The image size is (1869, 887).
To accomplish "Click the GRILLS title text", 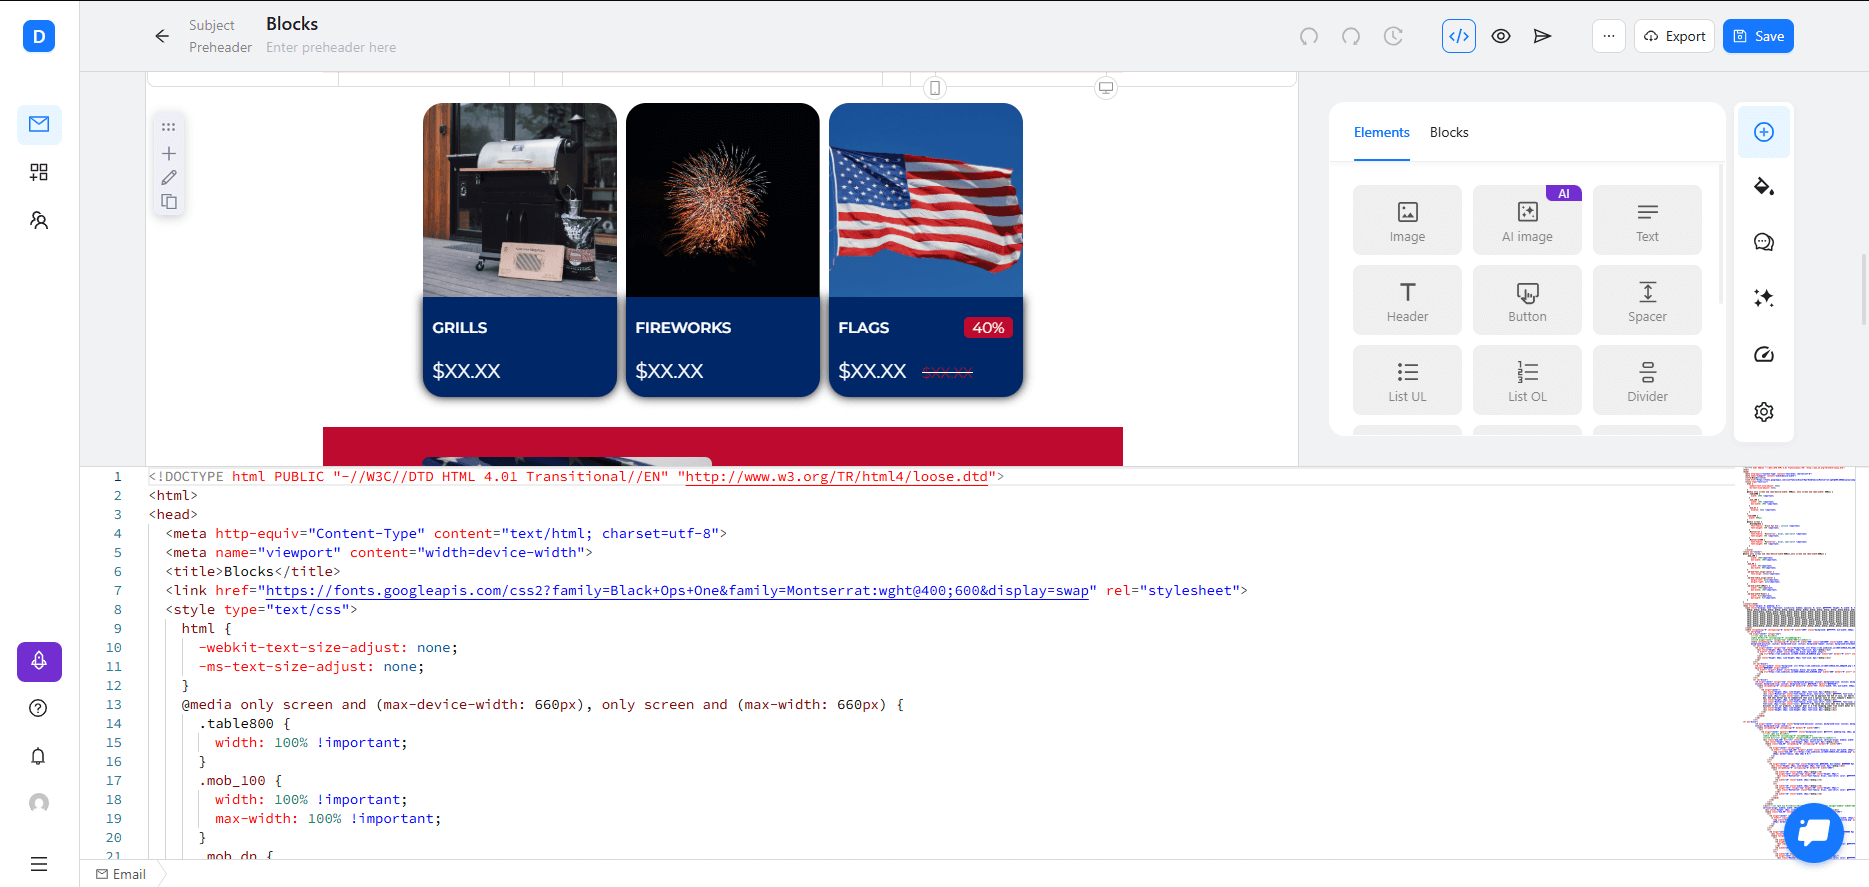I will click(460, 328).
